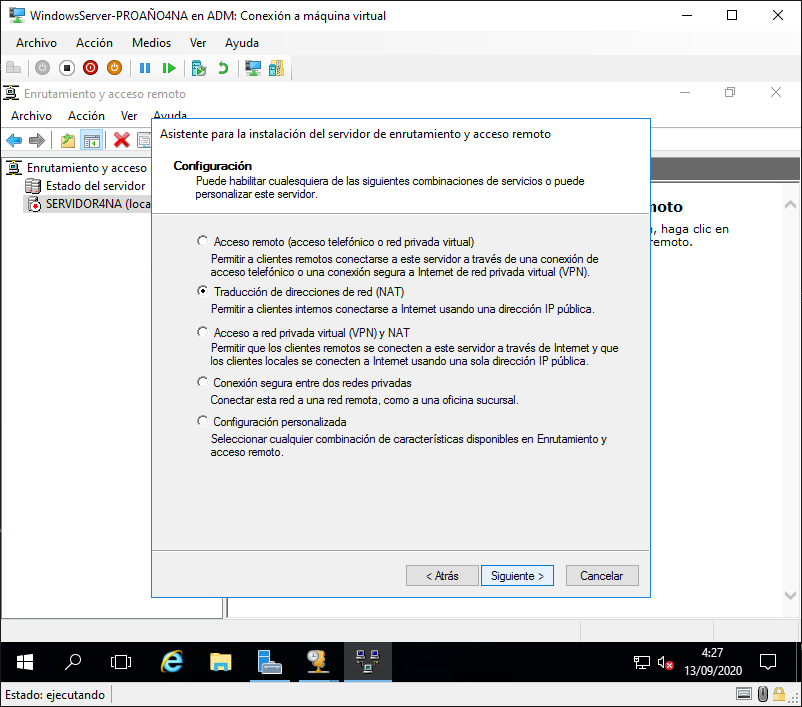Click the Share resources toolbar icon

pyautogui.click(x=276, y=68)
